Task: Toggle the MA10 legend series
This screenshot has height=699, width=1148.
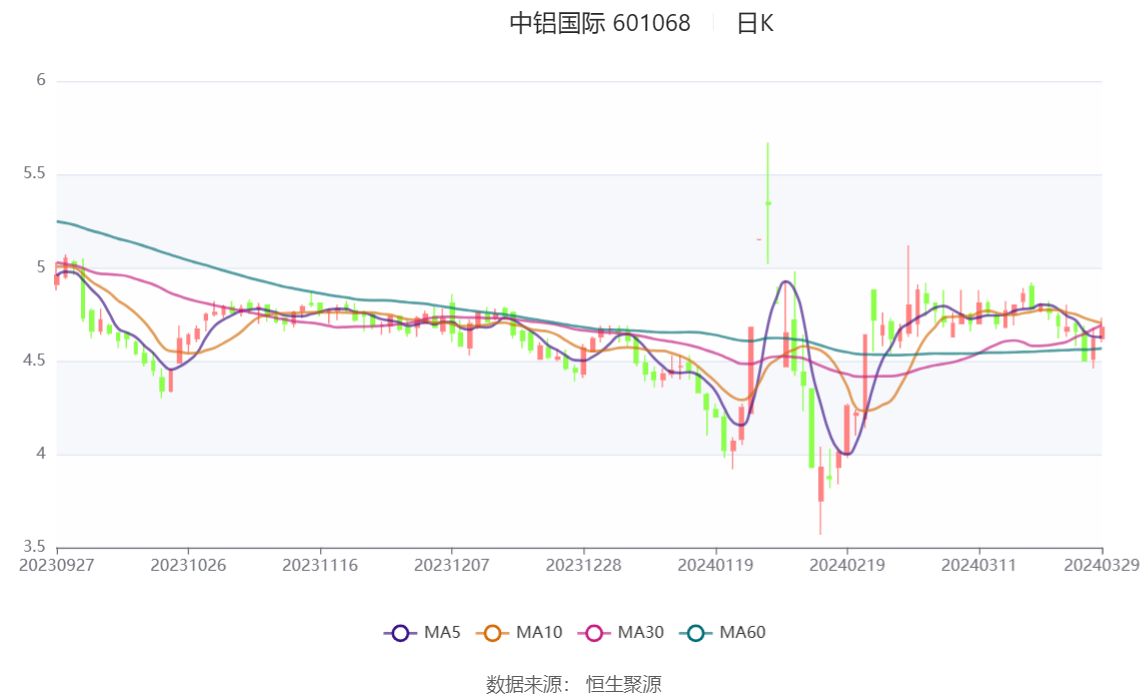Action: click(x=519, y=632)
